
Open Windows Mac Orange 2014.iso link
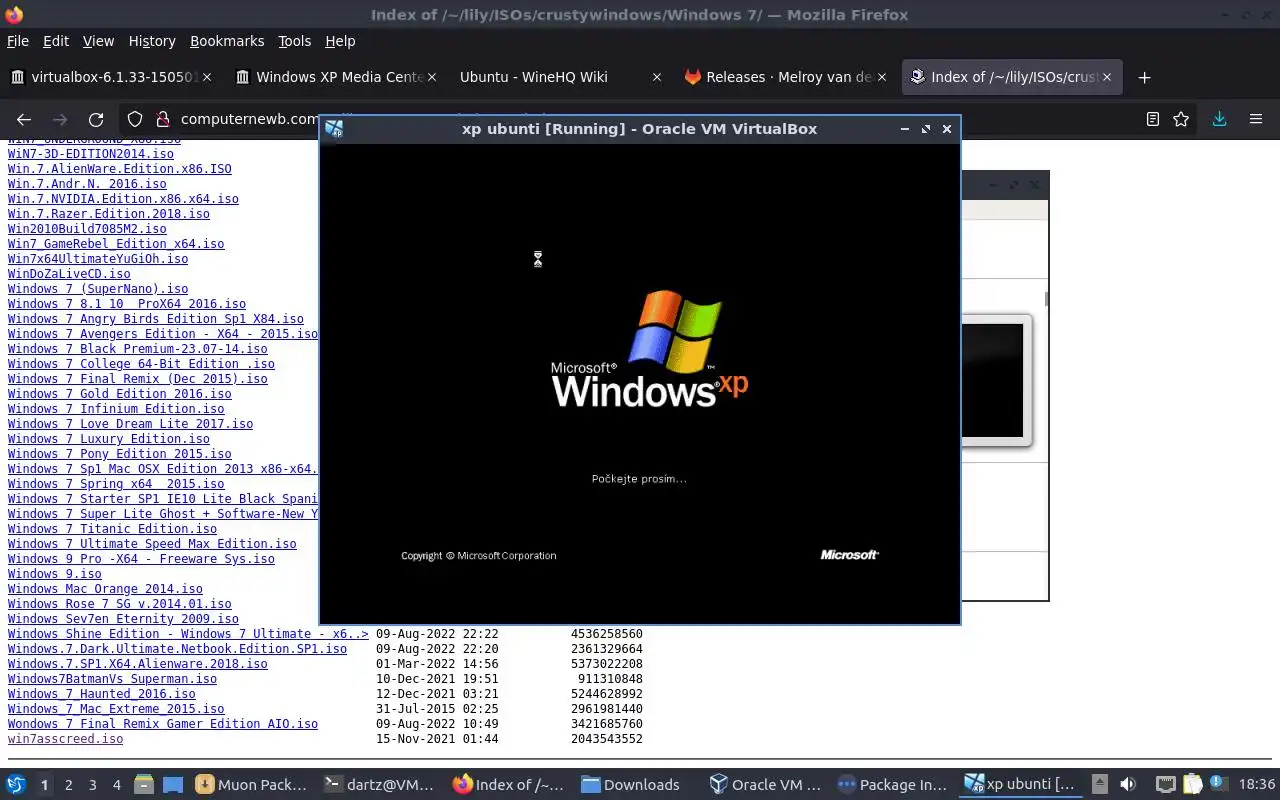105,589
